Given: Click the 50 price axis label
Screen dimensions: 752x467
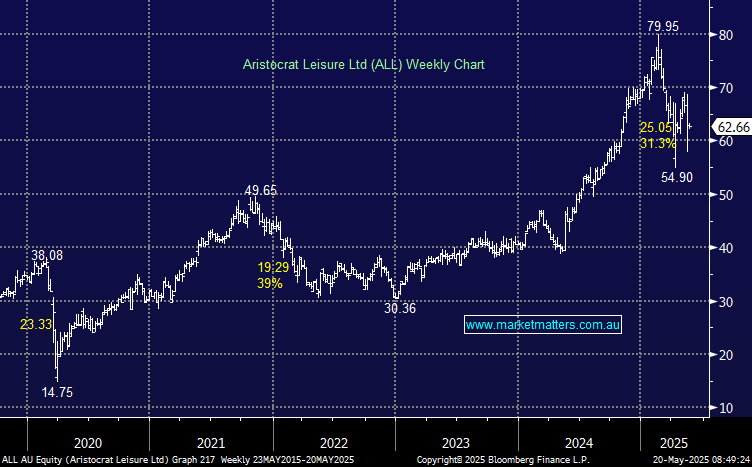Looking at the screenshot, I should [726, 195].
